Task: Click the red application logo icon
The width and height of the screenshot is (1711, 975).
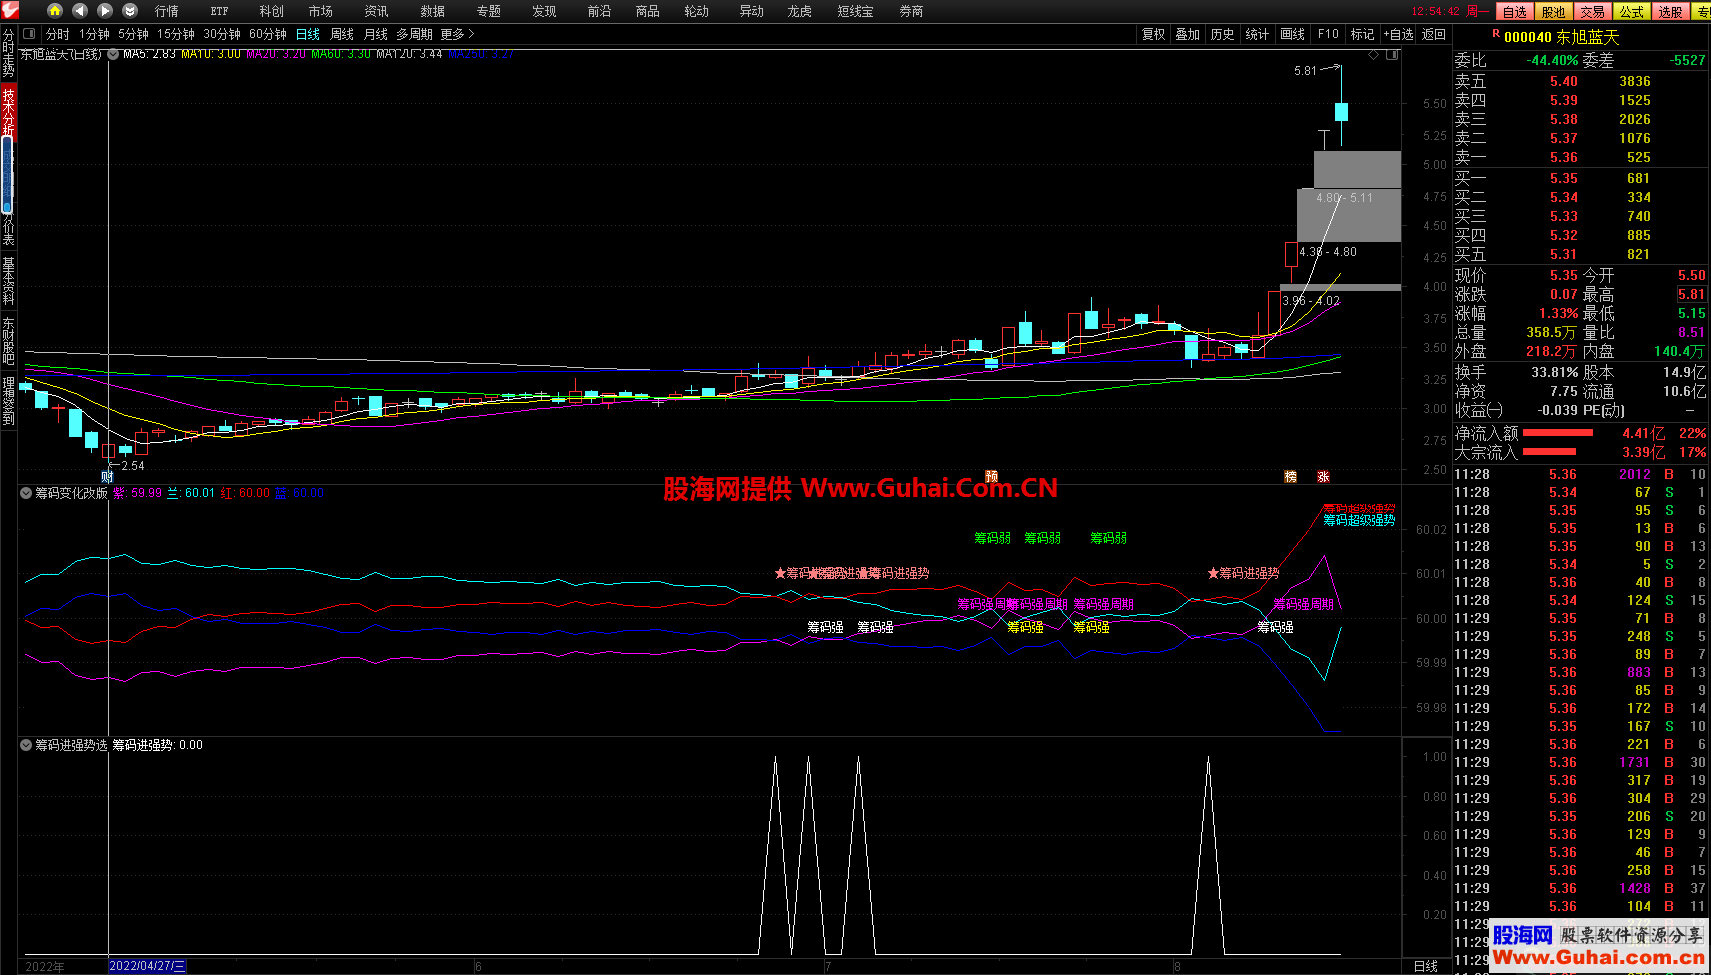Action: (x=10, y=10)
